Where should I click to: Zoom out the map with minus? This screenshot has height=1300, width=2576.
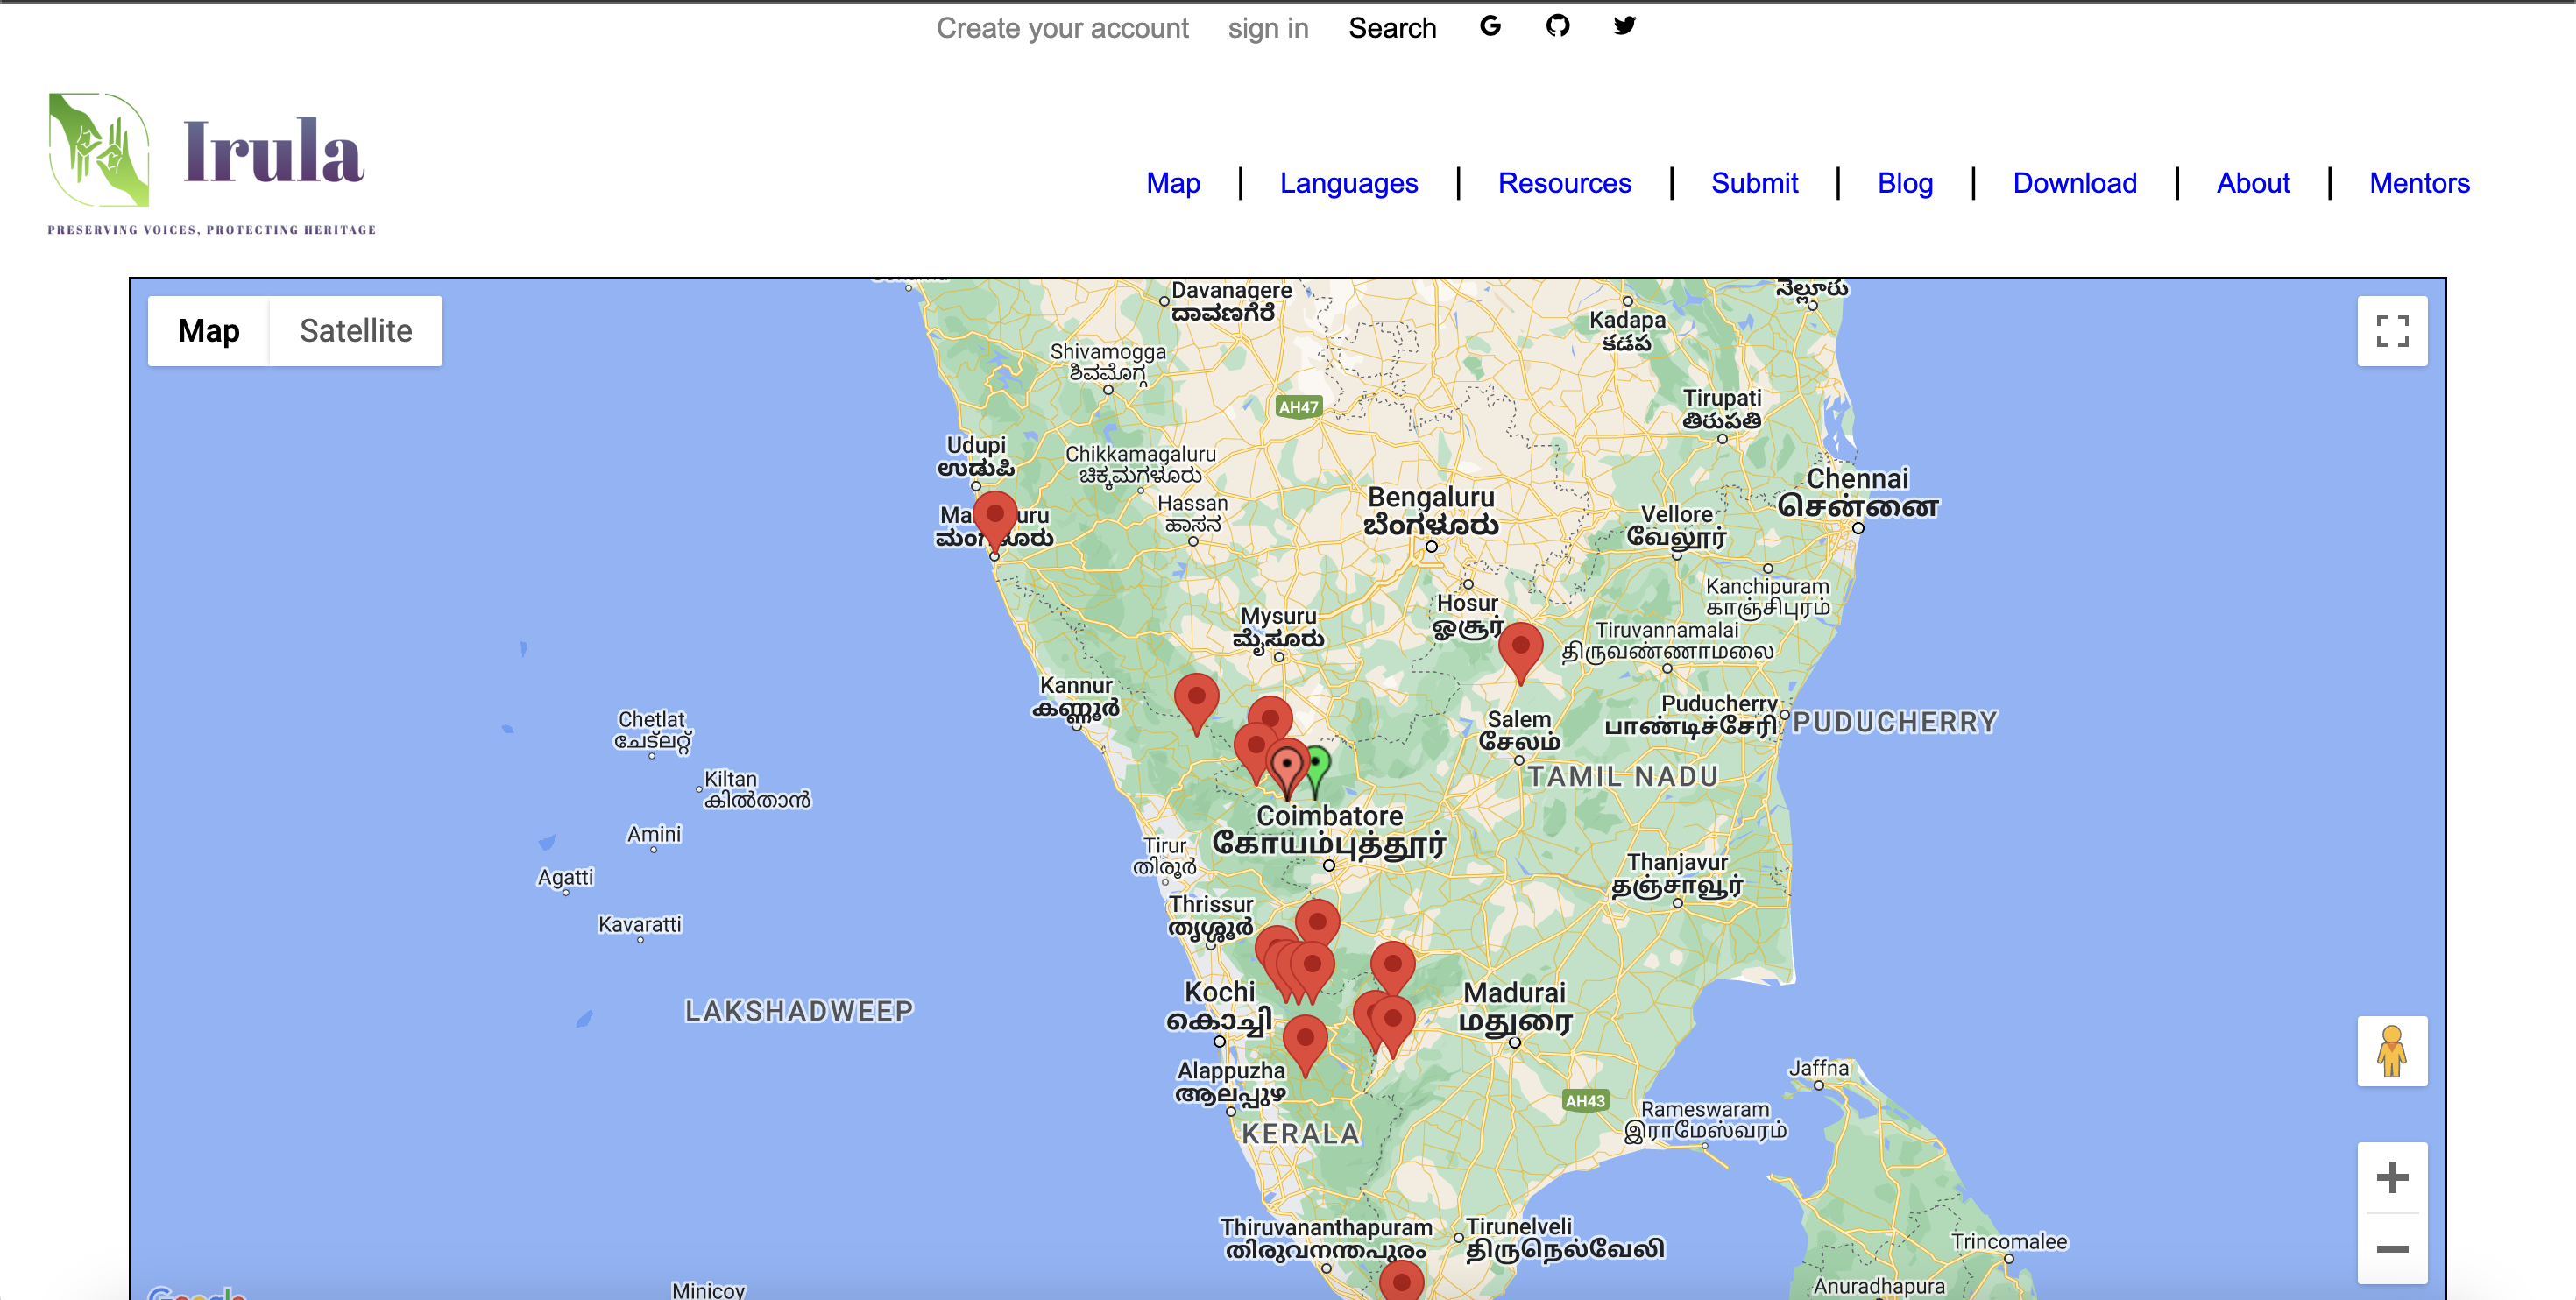tap(2391, 1248)
